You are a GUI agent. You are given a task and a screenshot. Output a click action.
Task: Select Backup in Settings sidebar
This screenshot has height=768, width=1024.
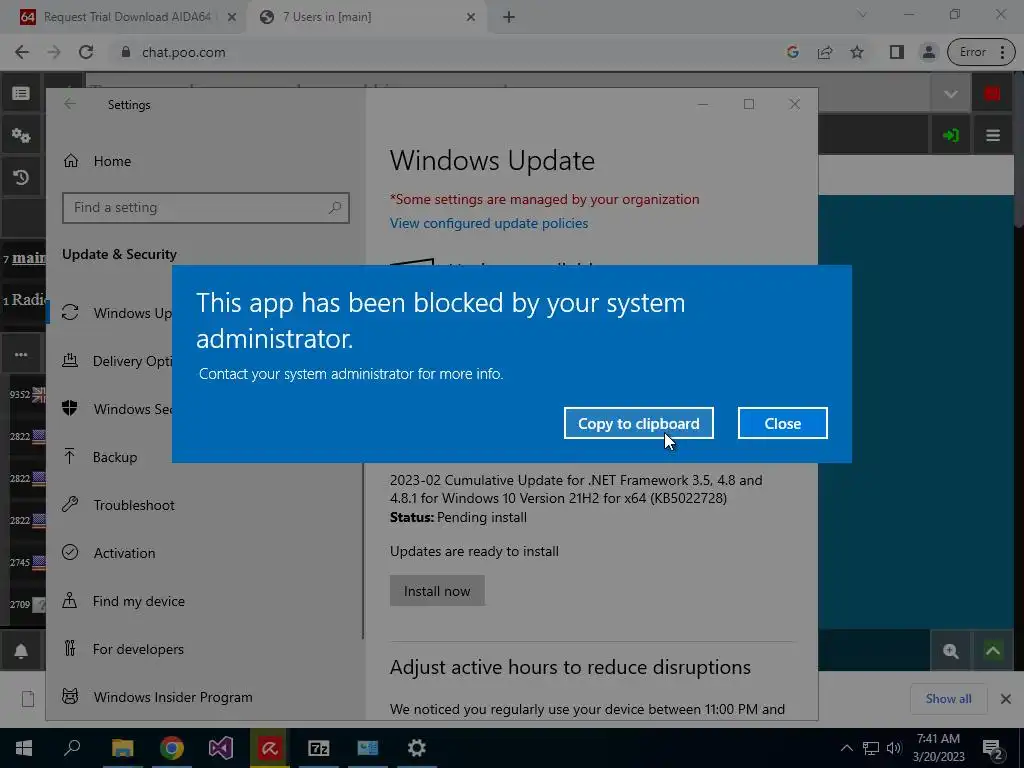coord(114,457)
